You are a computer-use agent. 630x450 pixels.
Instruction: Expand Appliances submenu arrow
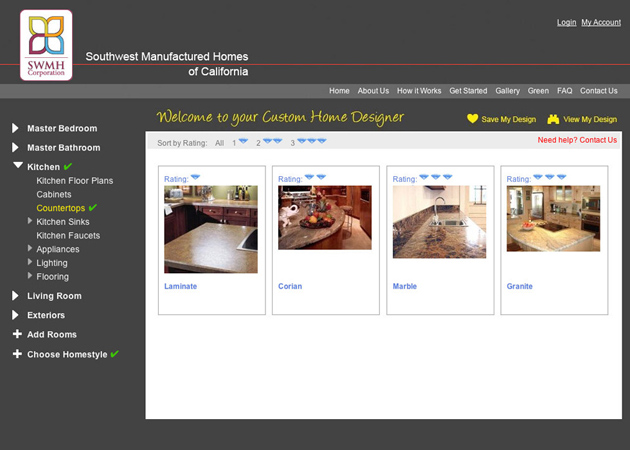30,248
